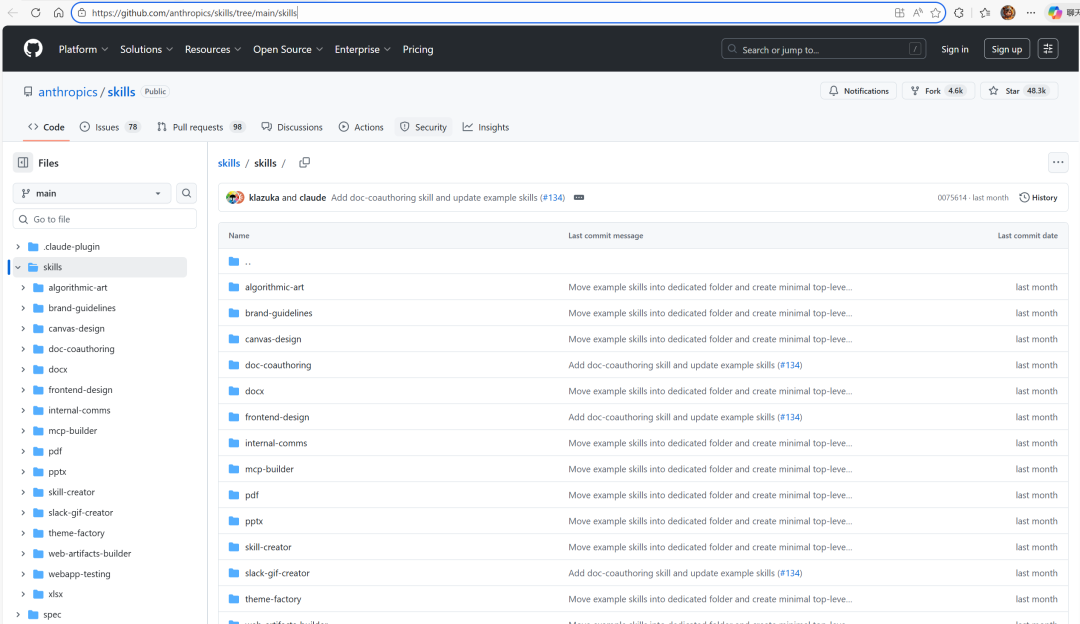Click the Pricing link
The width and height of the screenshot is (1080, 624).
418,50
